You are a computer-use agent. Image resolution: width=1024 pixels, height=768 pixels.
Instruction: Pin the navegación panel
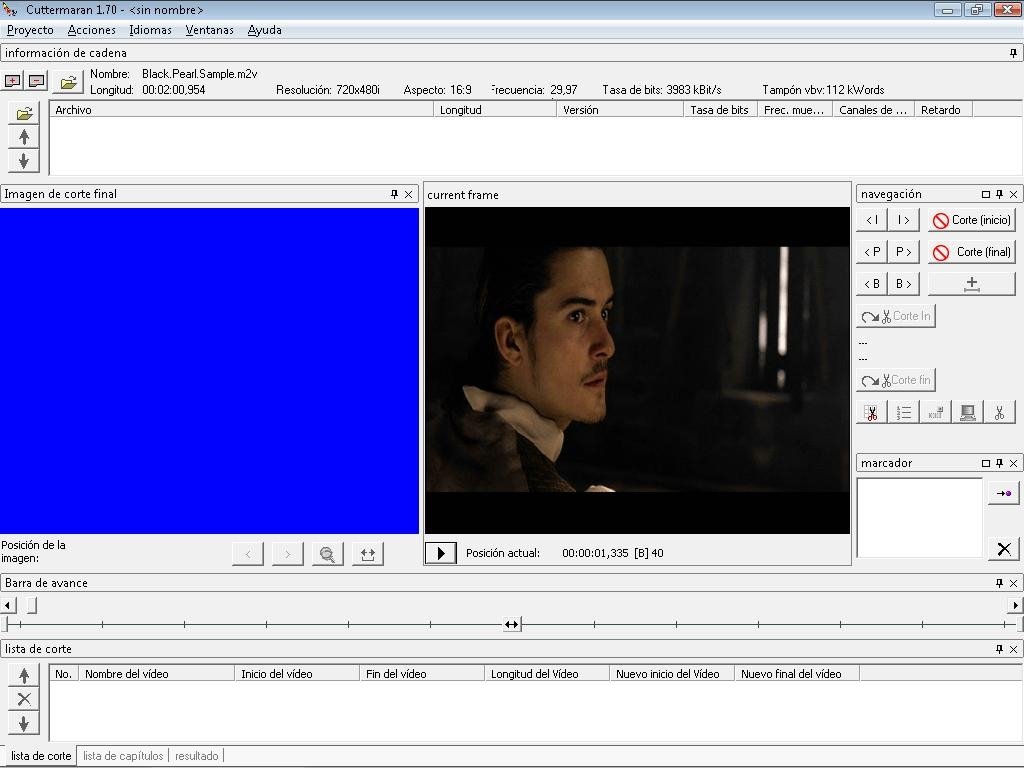click(999, 194)
